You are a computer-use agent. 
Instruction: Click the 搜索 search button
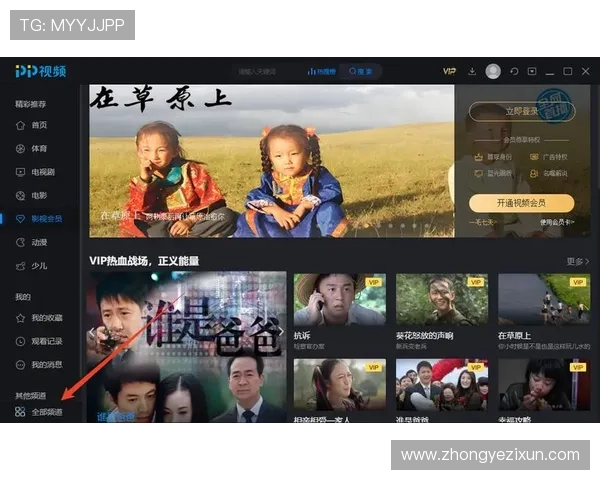[x=360, y=72]
